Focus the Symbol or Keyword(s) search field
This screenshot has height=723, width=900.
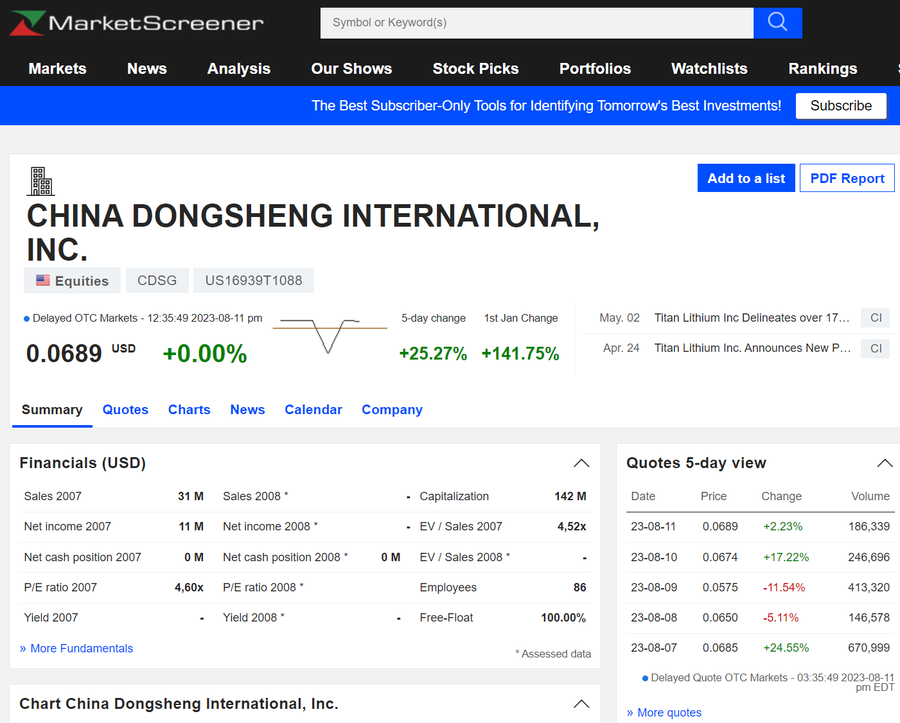point(537,23)
